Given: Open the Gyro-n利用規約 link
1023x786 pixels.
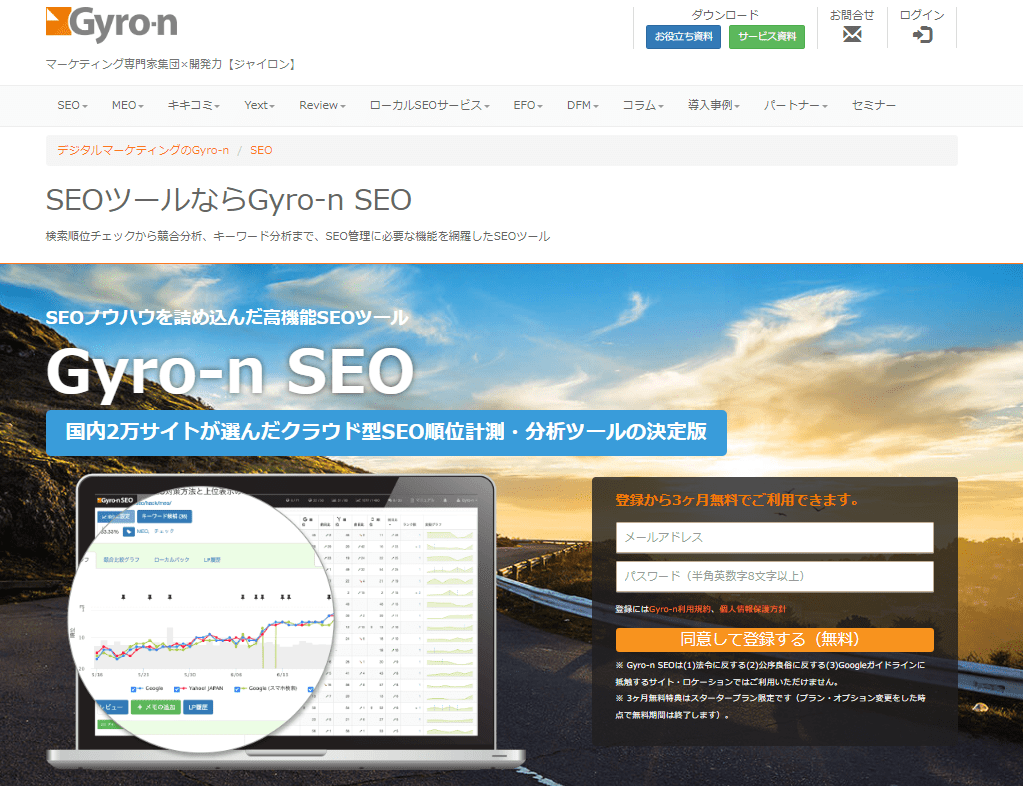Looking at the screenshot, I should pyautogui.click(x=680, y=609).
